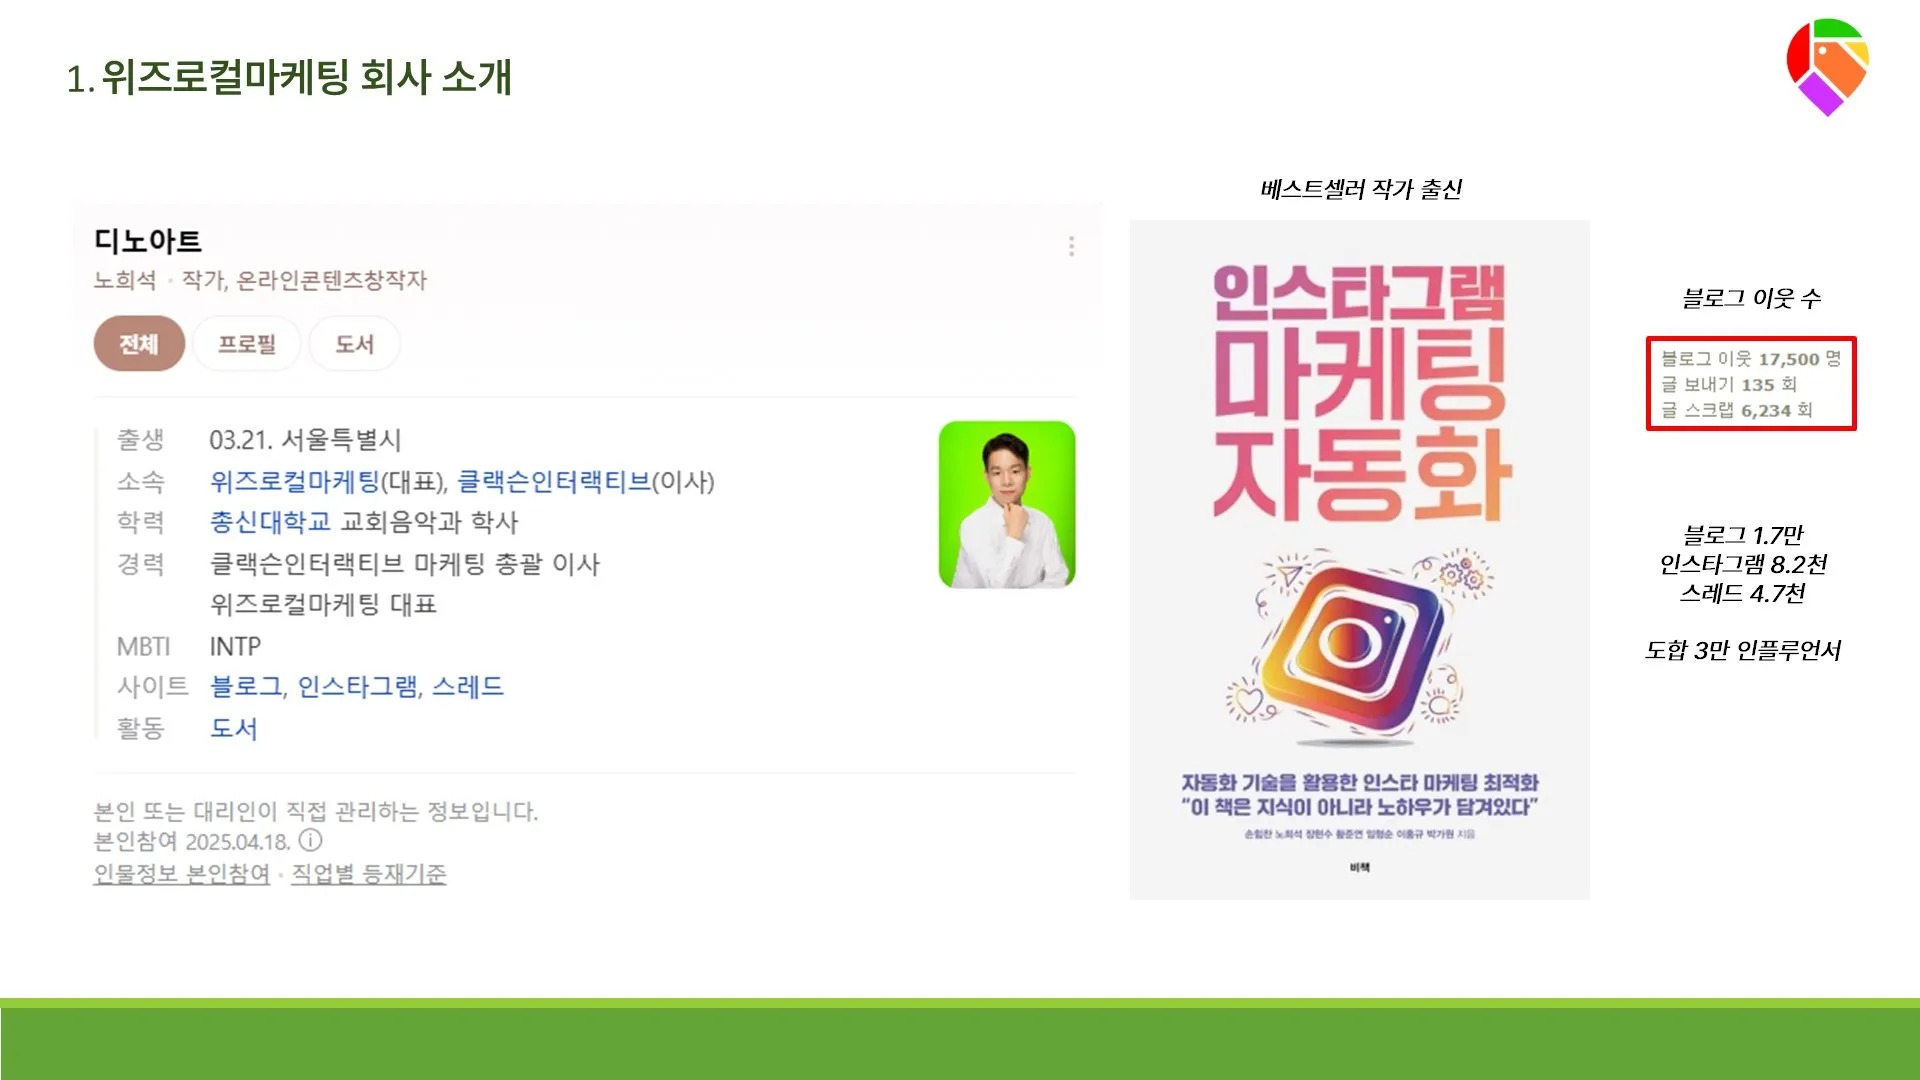Click the 인물정보 본인참여 link

click(182, 873)
